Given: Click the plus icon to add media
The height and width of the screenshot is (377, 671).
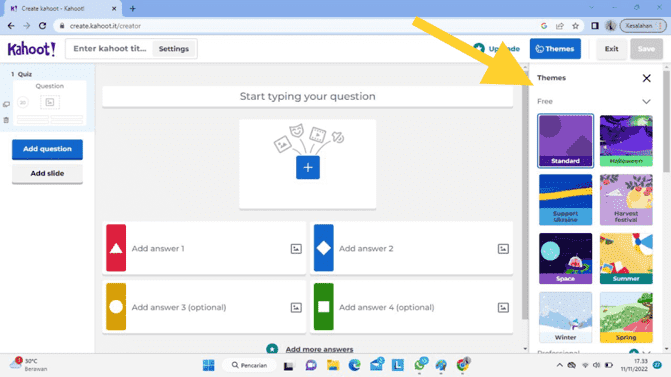Looking at the screenshot, I should 308,167.
